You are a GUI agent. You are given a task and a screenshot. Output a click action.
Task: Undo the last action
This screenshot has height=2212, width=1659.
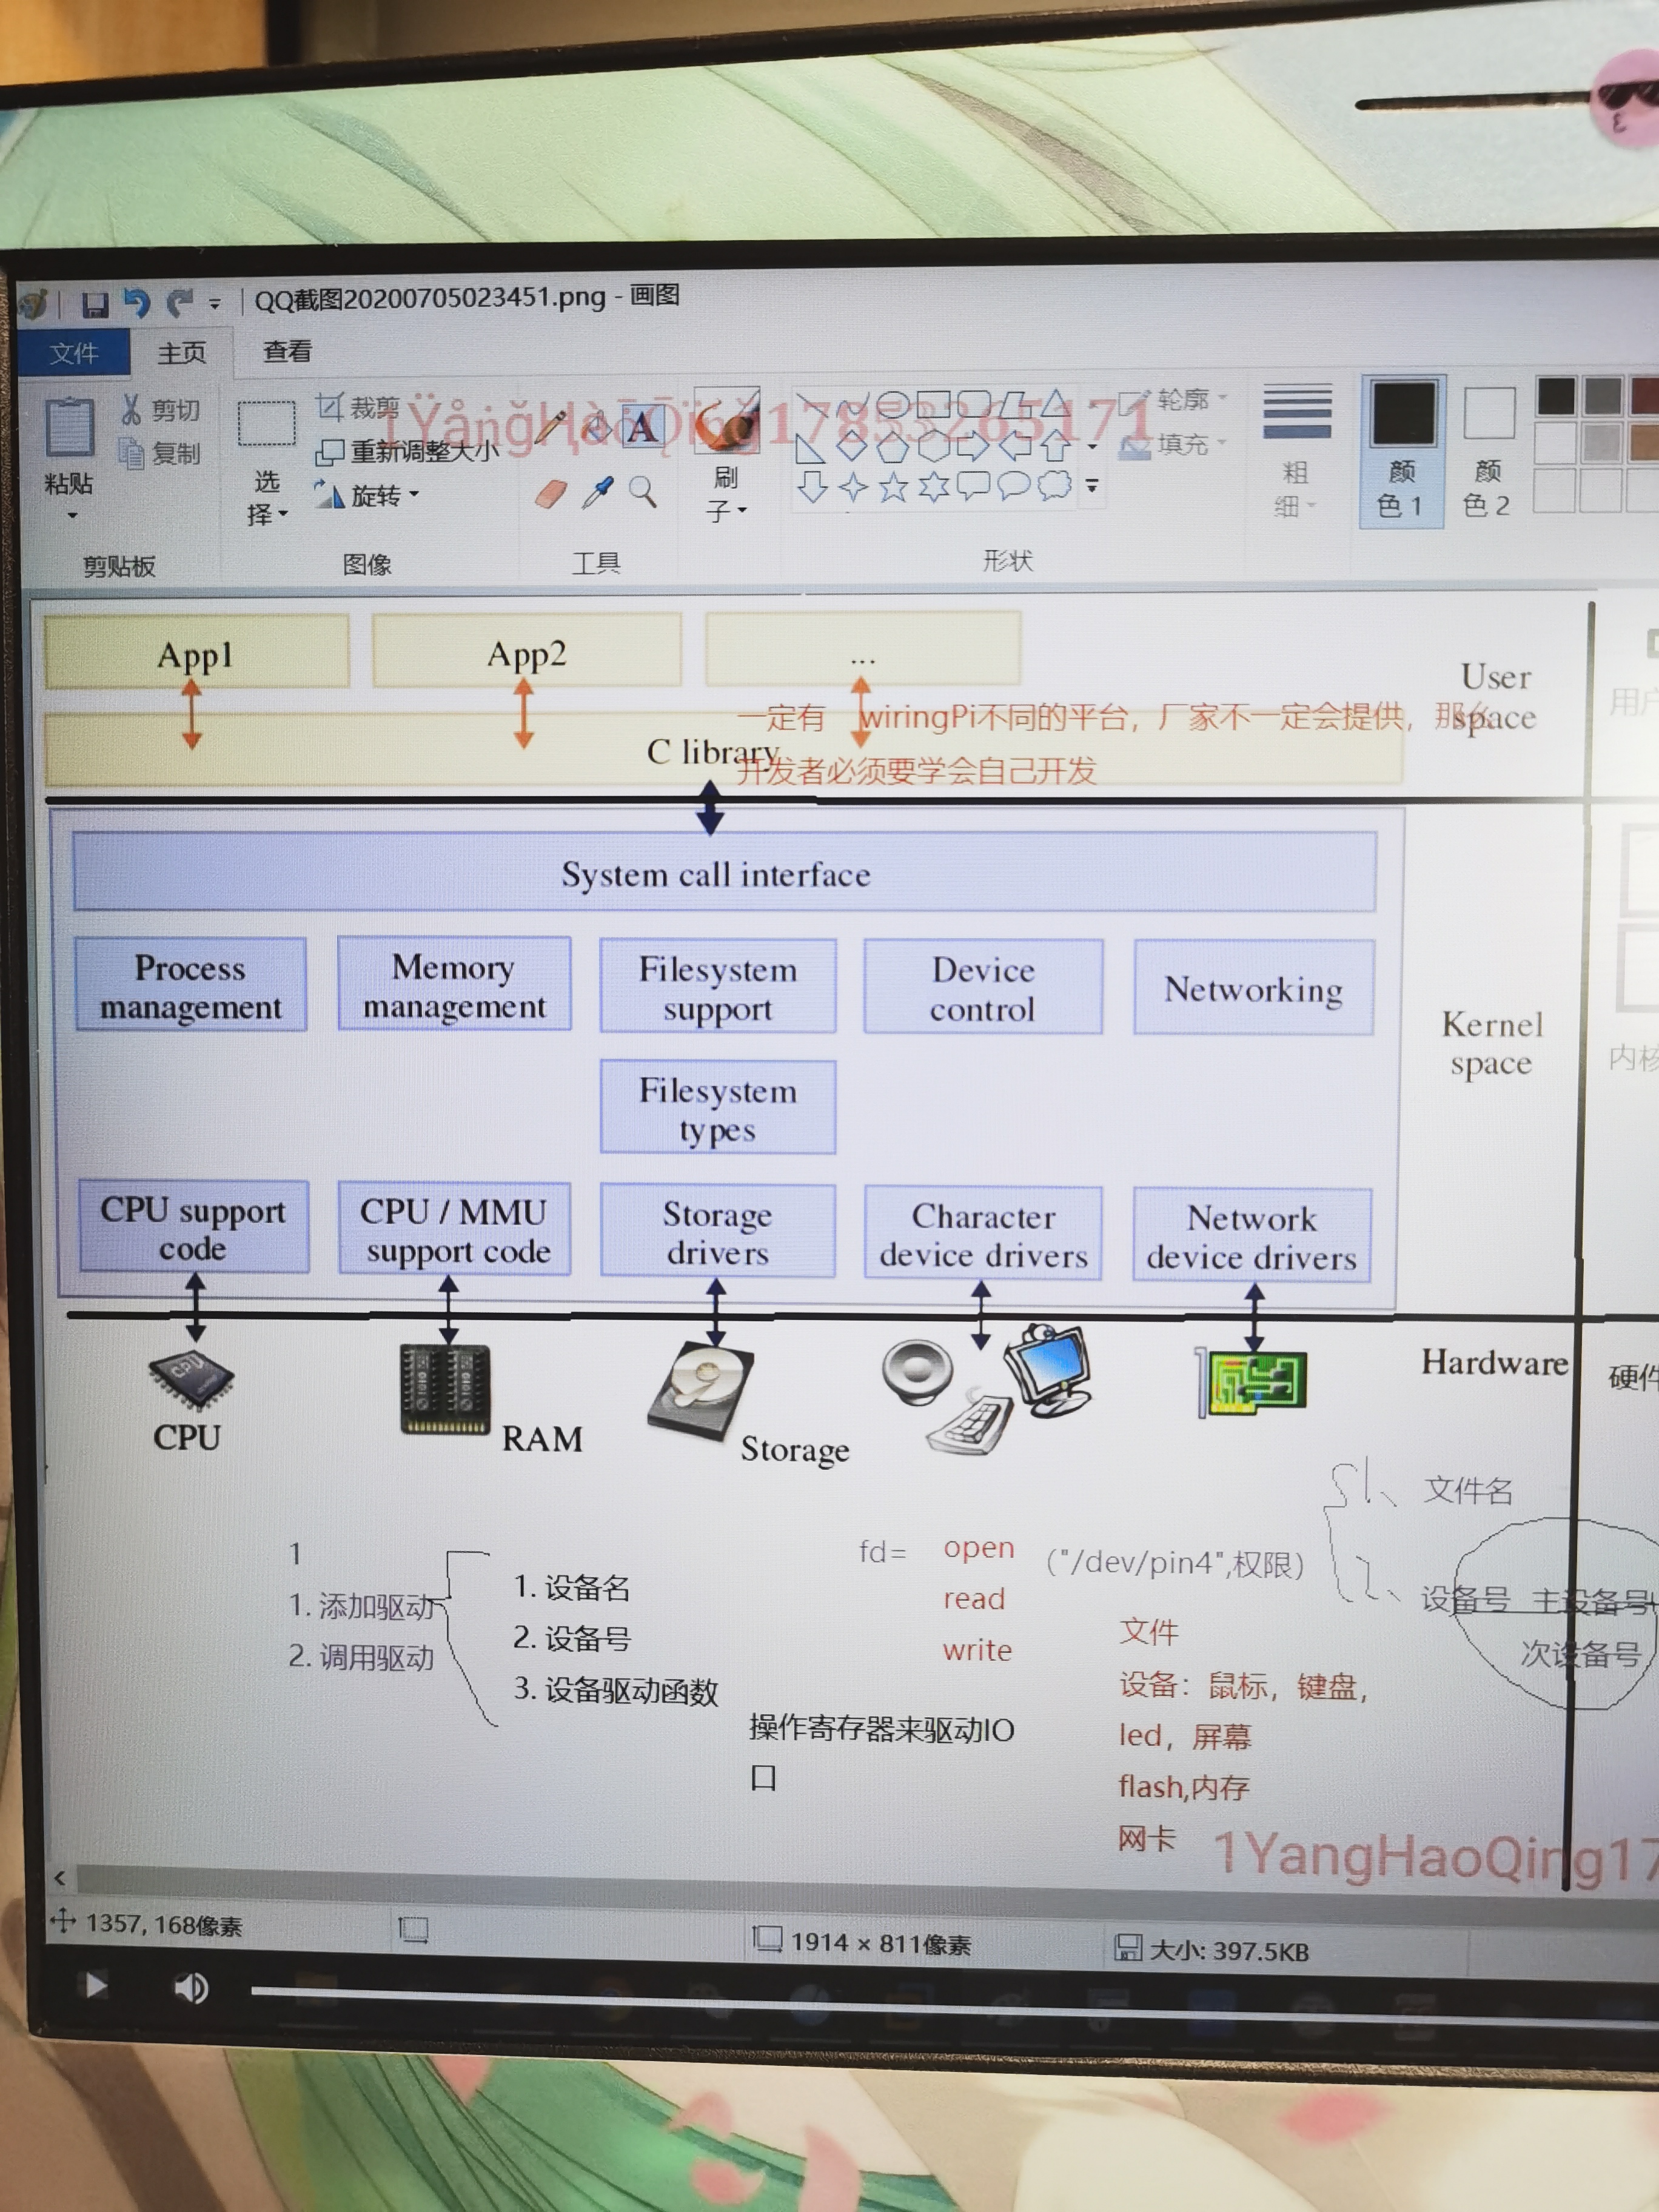(x=137, y=303)
